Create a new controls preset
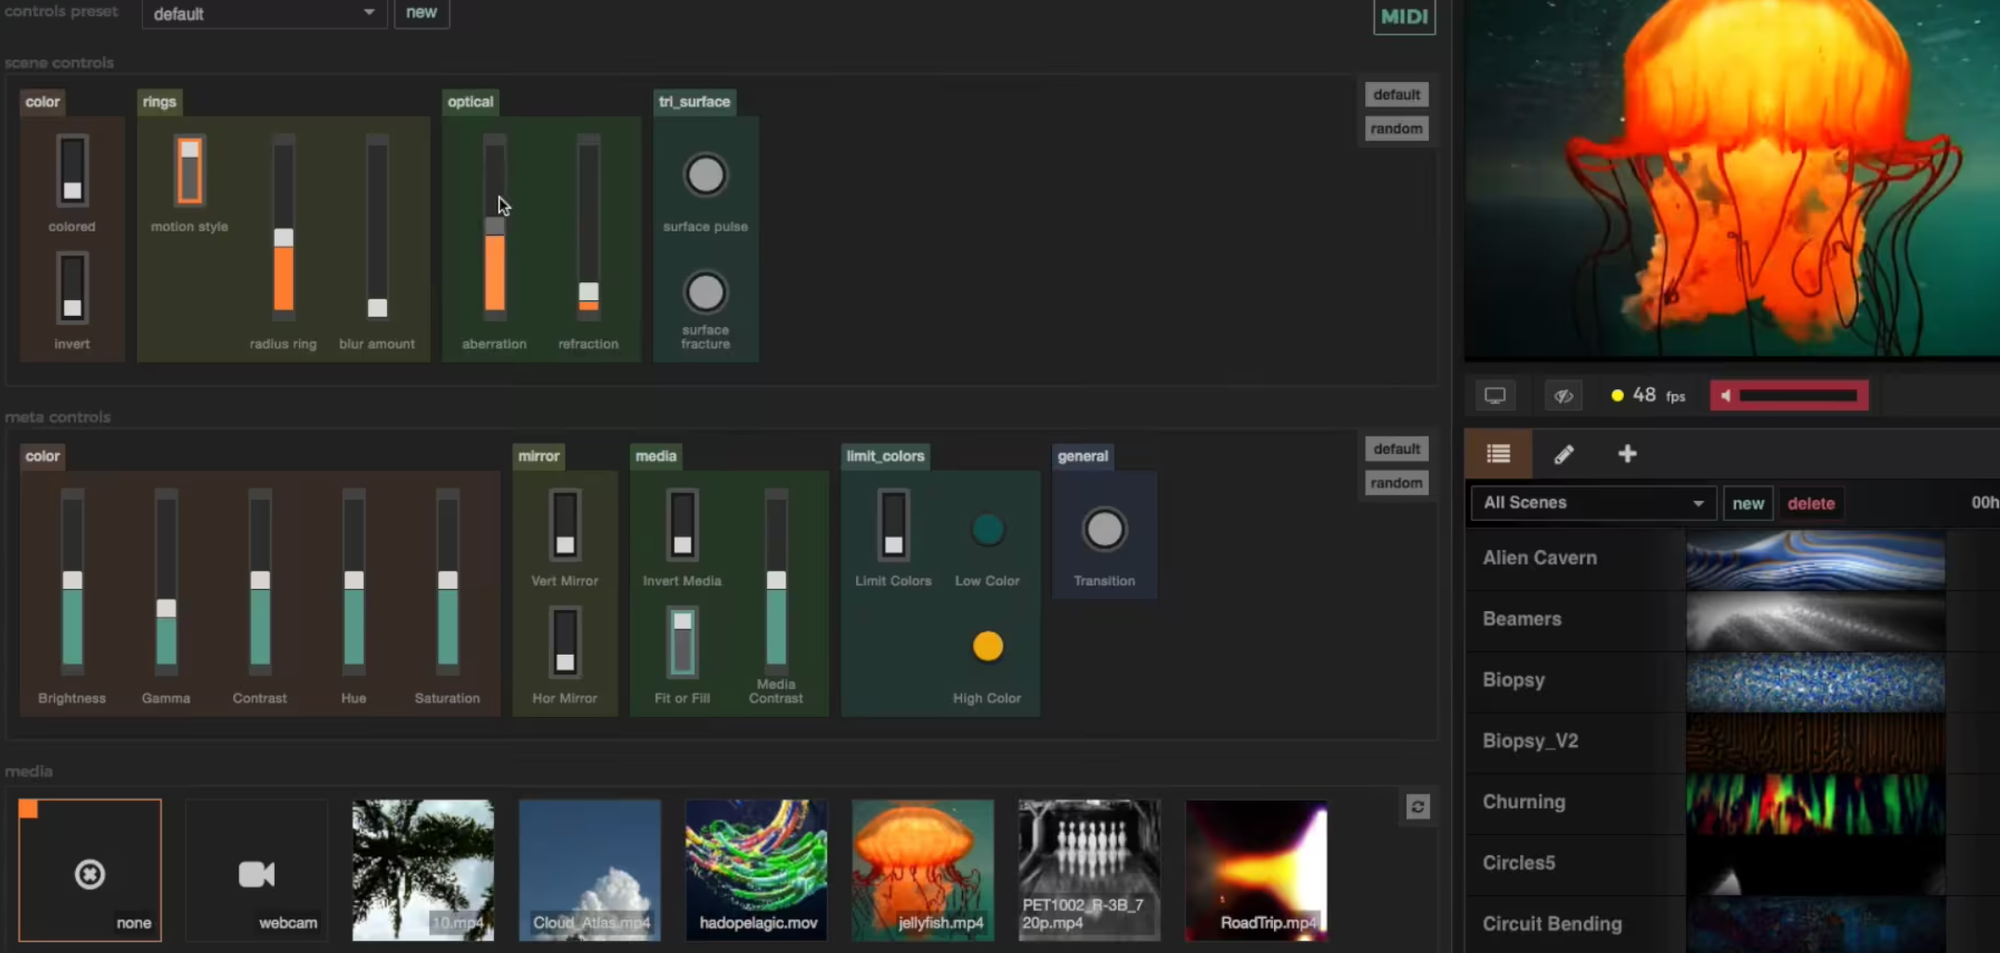The width and height of the screenshot is (2000, 953). click(x=421, y=13)
